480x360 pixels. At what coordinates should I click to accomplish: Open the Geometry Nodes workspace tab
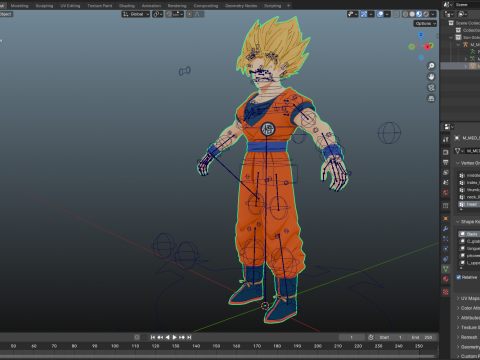pyautogui.click(x=241, y=6)
